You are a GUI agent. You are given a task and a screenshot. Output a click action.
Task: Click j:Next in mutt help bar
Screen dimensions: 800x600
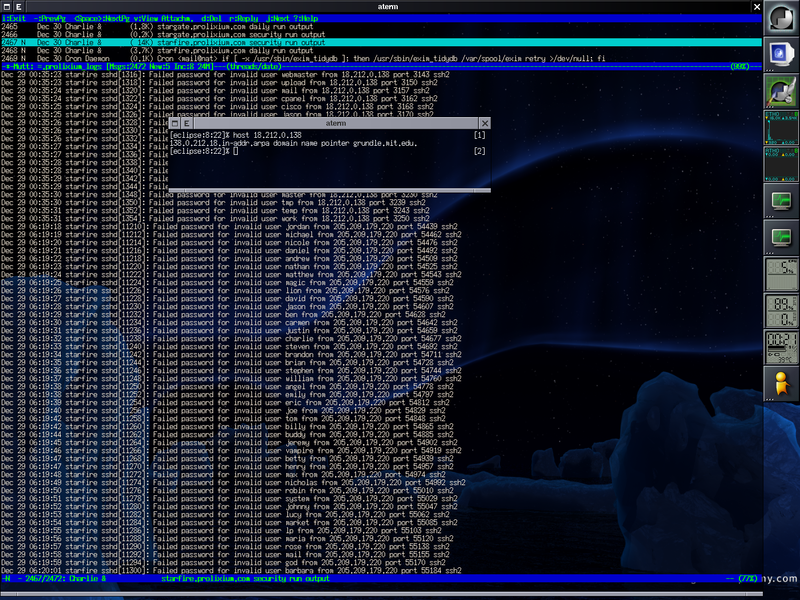[278, 18]
